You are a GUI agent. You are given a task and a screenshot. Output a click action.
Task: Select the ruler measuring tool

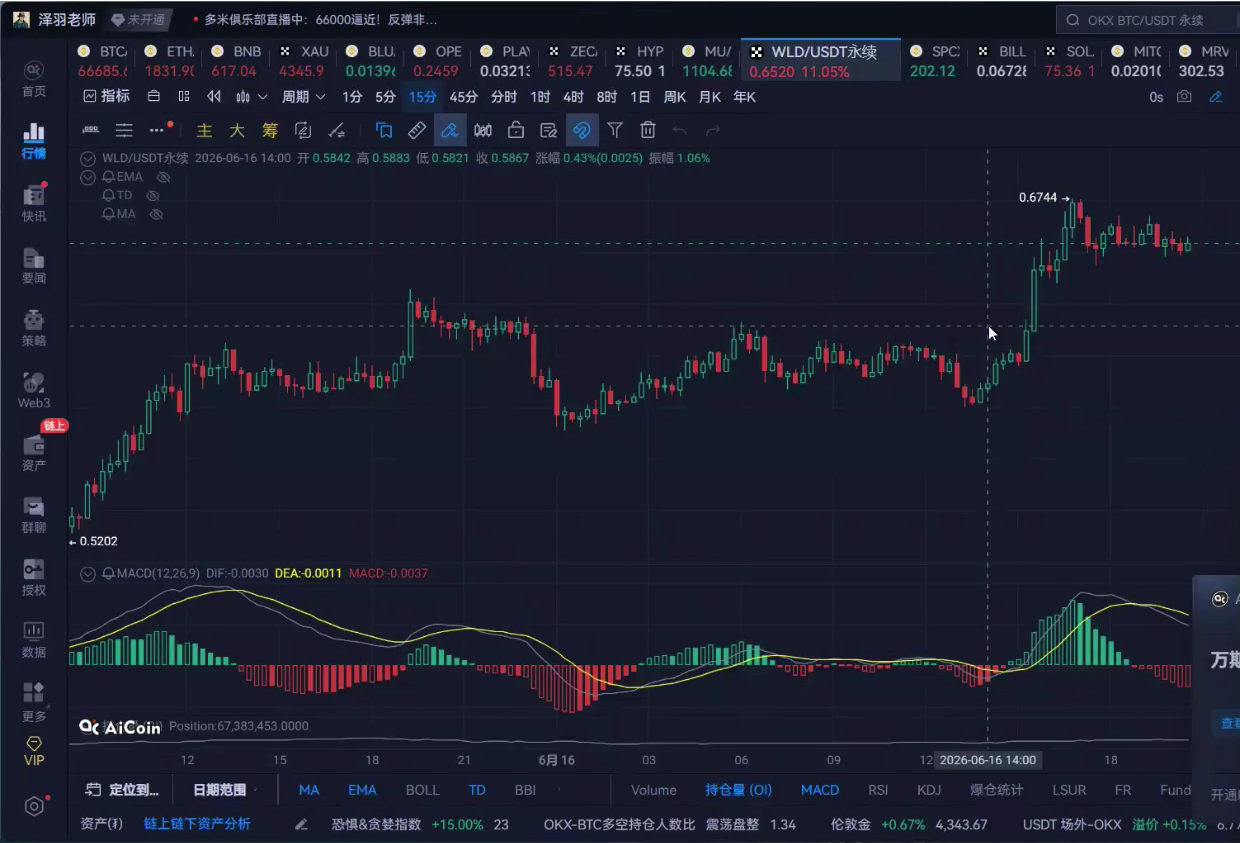(417, 130)
